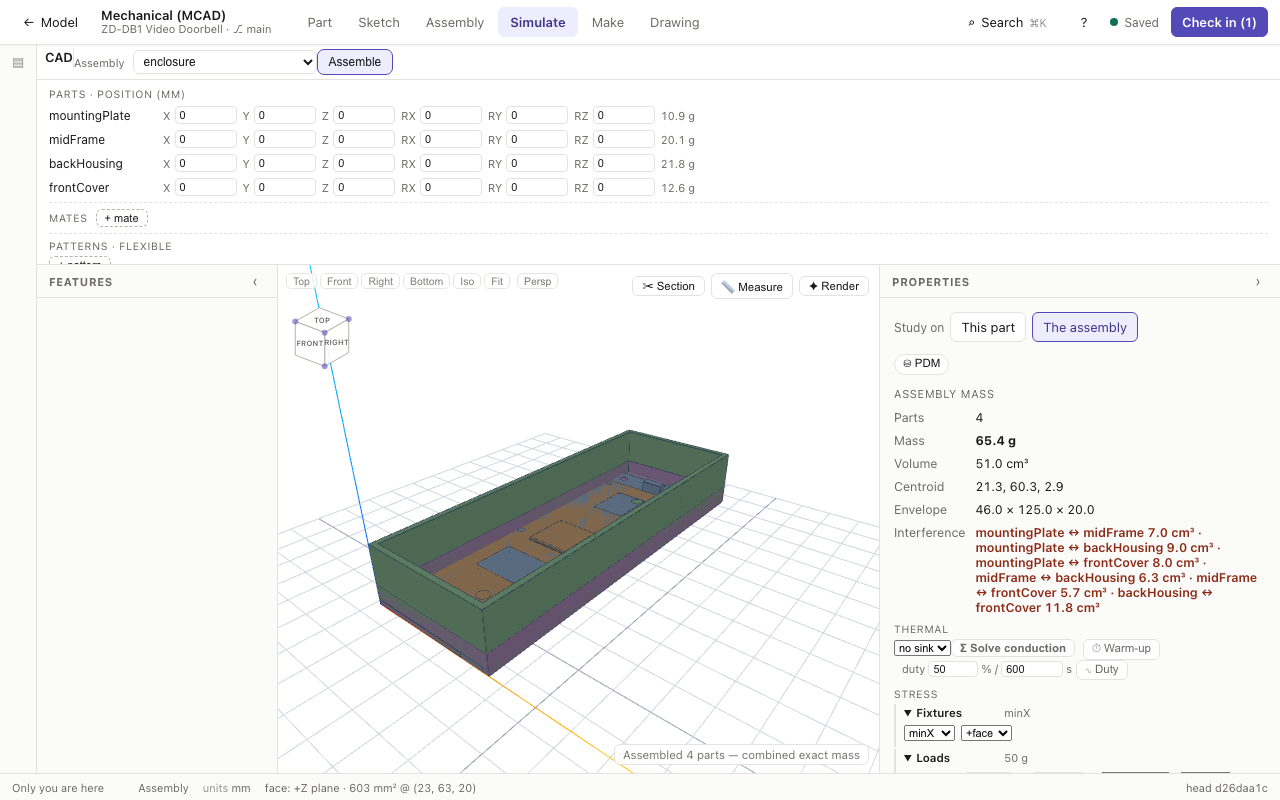Viewport: 1280px width, 800px height.
Task: Add a mate with + mate
Action: tap(122, 218)
